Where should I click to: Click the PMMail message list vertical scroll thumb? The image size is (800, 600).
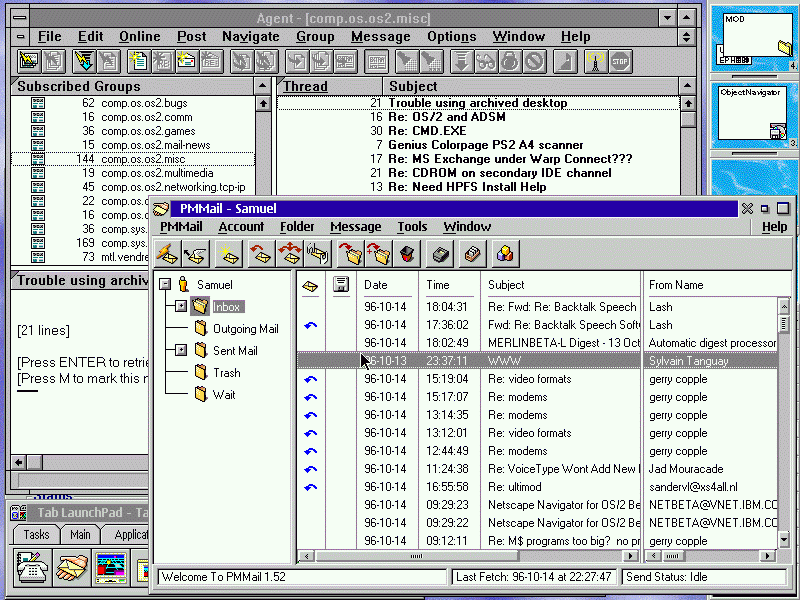[784, 323]
